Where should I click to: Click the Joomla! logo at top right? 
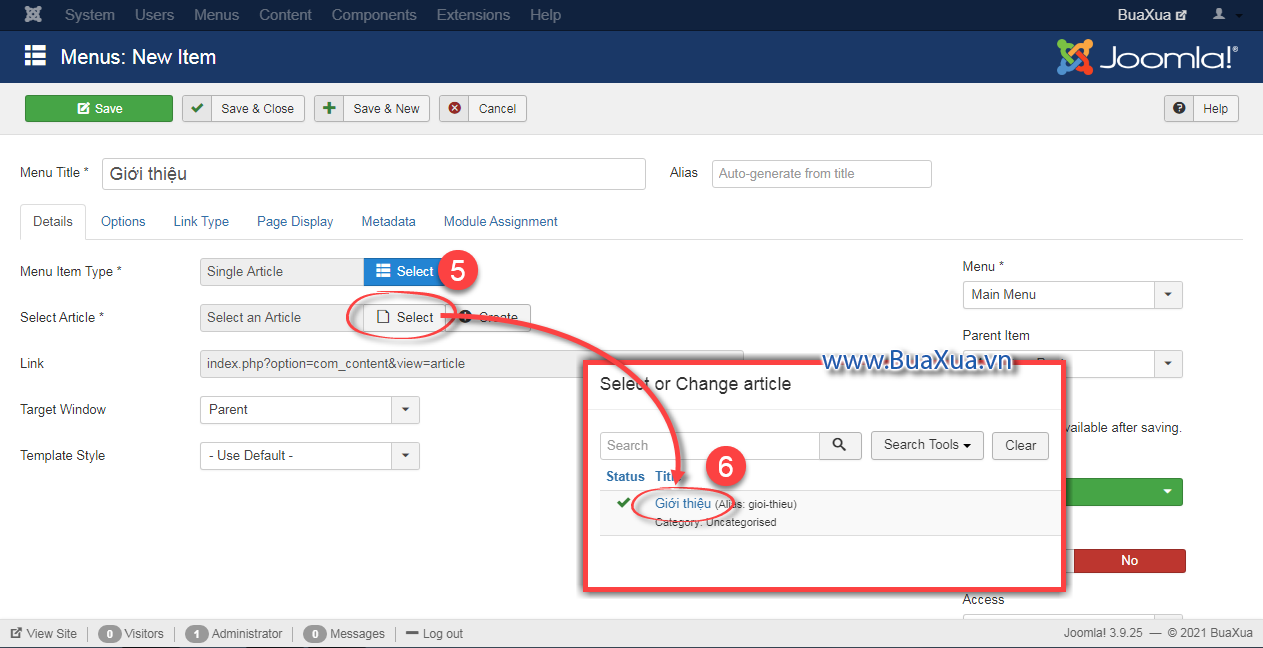pyautogui.click(x=1147, y=57)
